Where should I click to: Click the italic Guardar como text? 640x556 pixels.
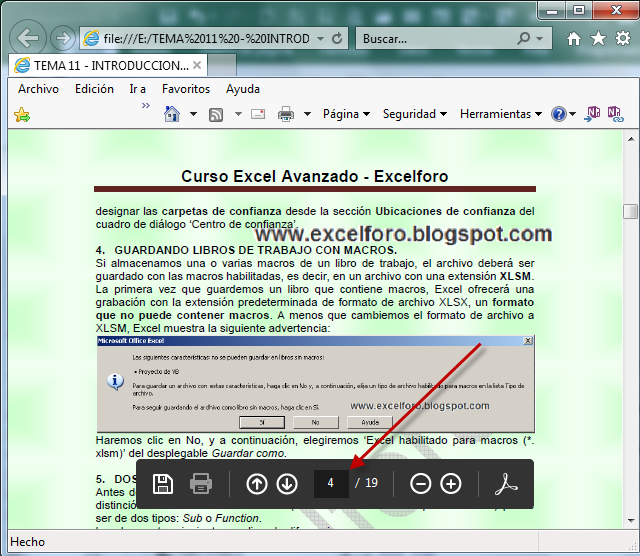(248, 453)
